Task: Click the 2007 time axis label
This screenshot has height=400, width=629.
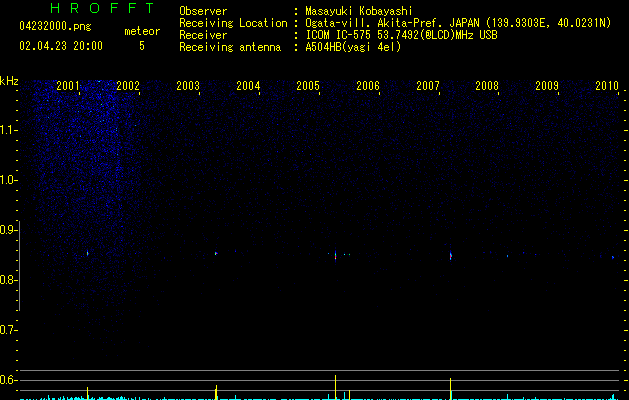Action: point(428,86)
